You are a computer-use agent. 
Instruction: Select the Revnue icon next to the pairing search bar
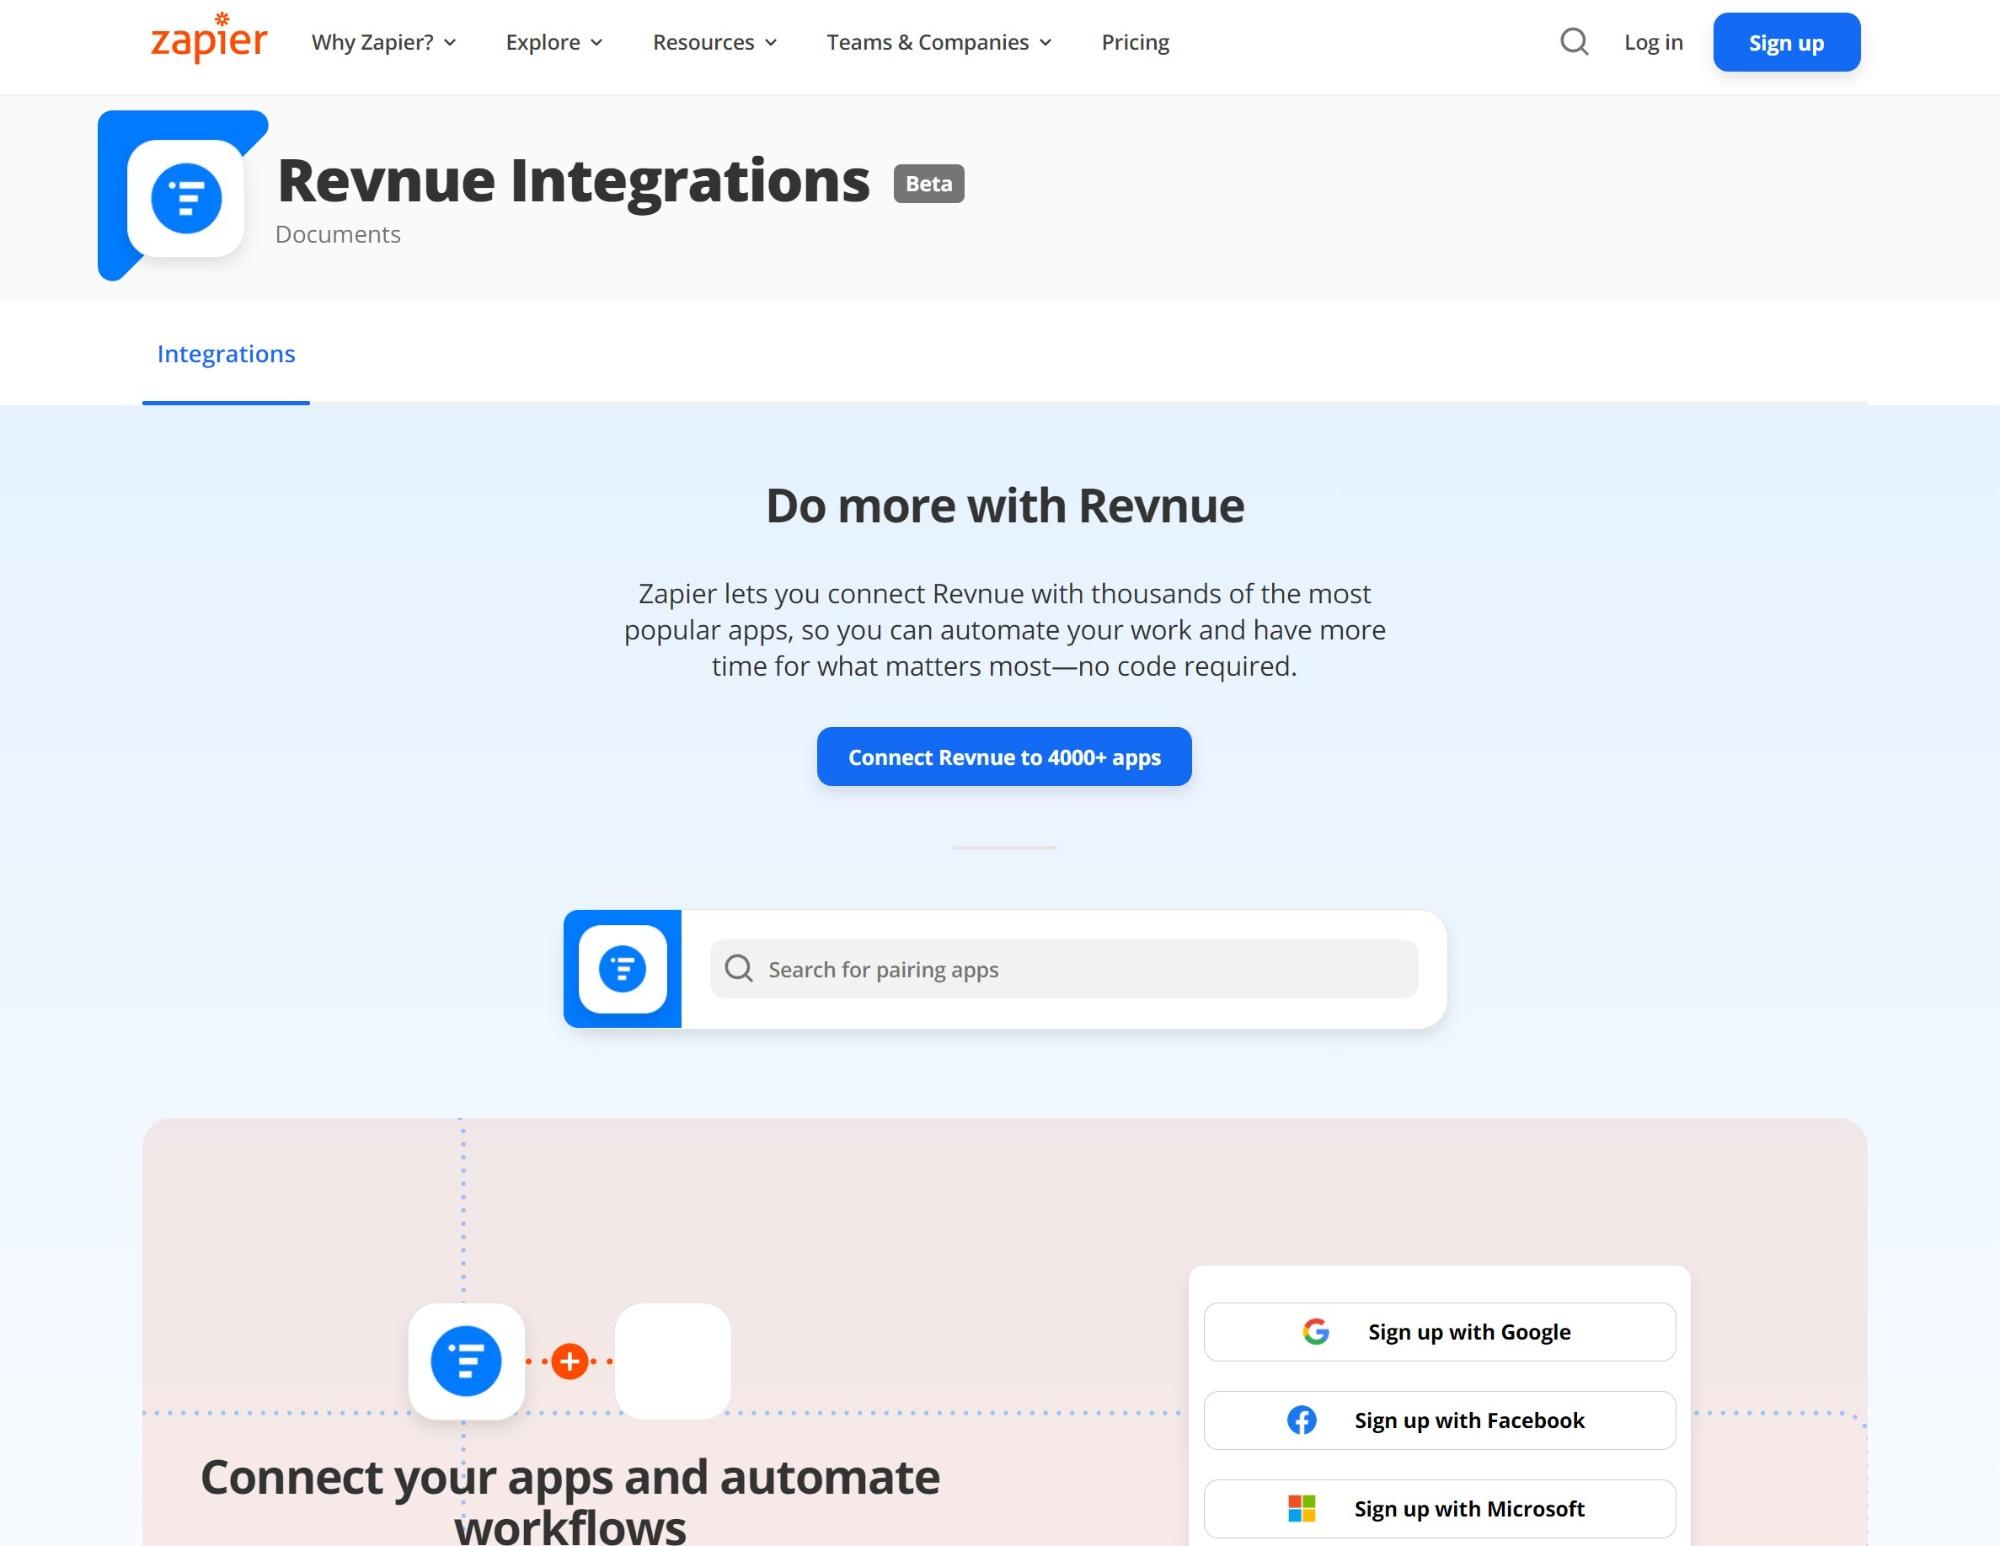pyautogui.click(x=622, y=968)
